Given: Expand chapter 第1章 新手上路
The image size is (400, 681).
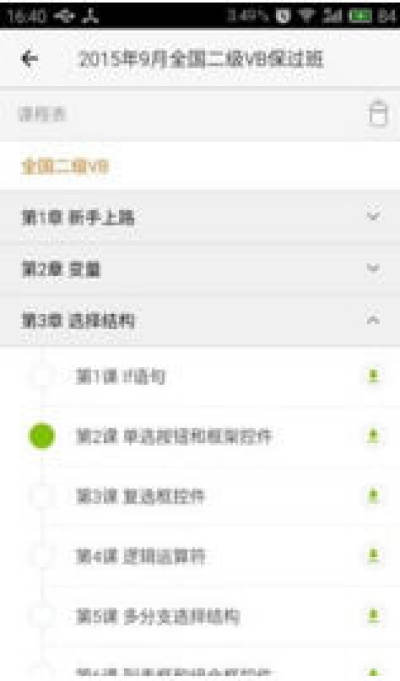Looking at the screenshot, I should click(200, 217).
